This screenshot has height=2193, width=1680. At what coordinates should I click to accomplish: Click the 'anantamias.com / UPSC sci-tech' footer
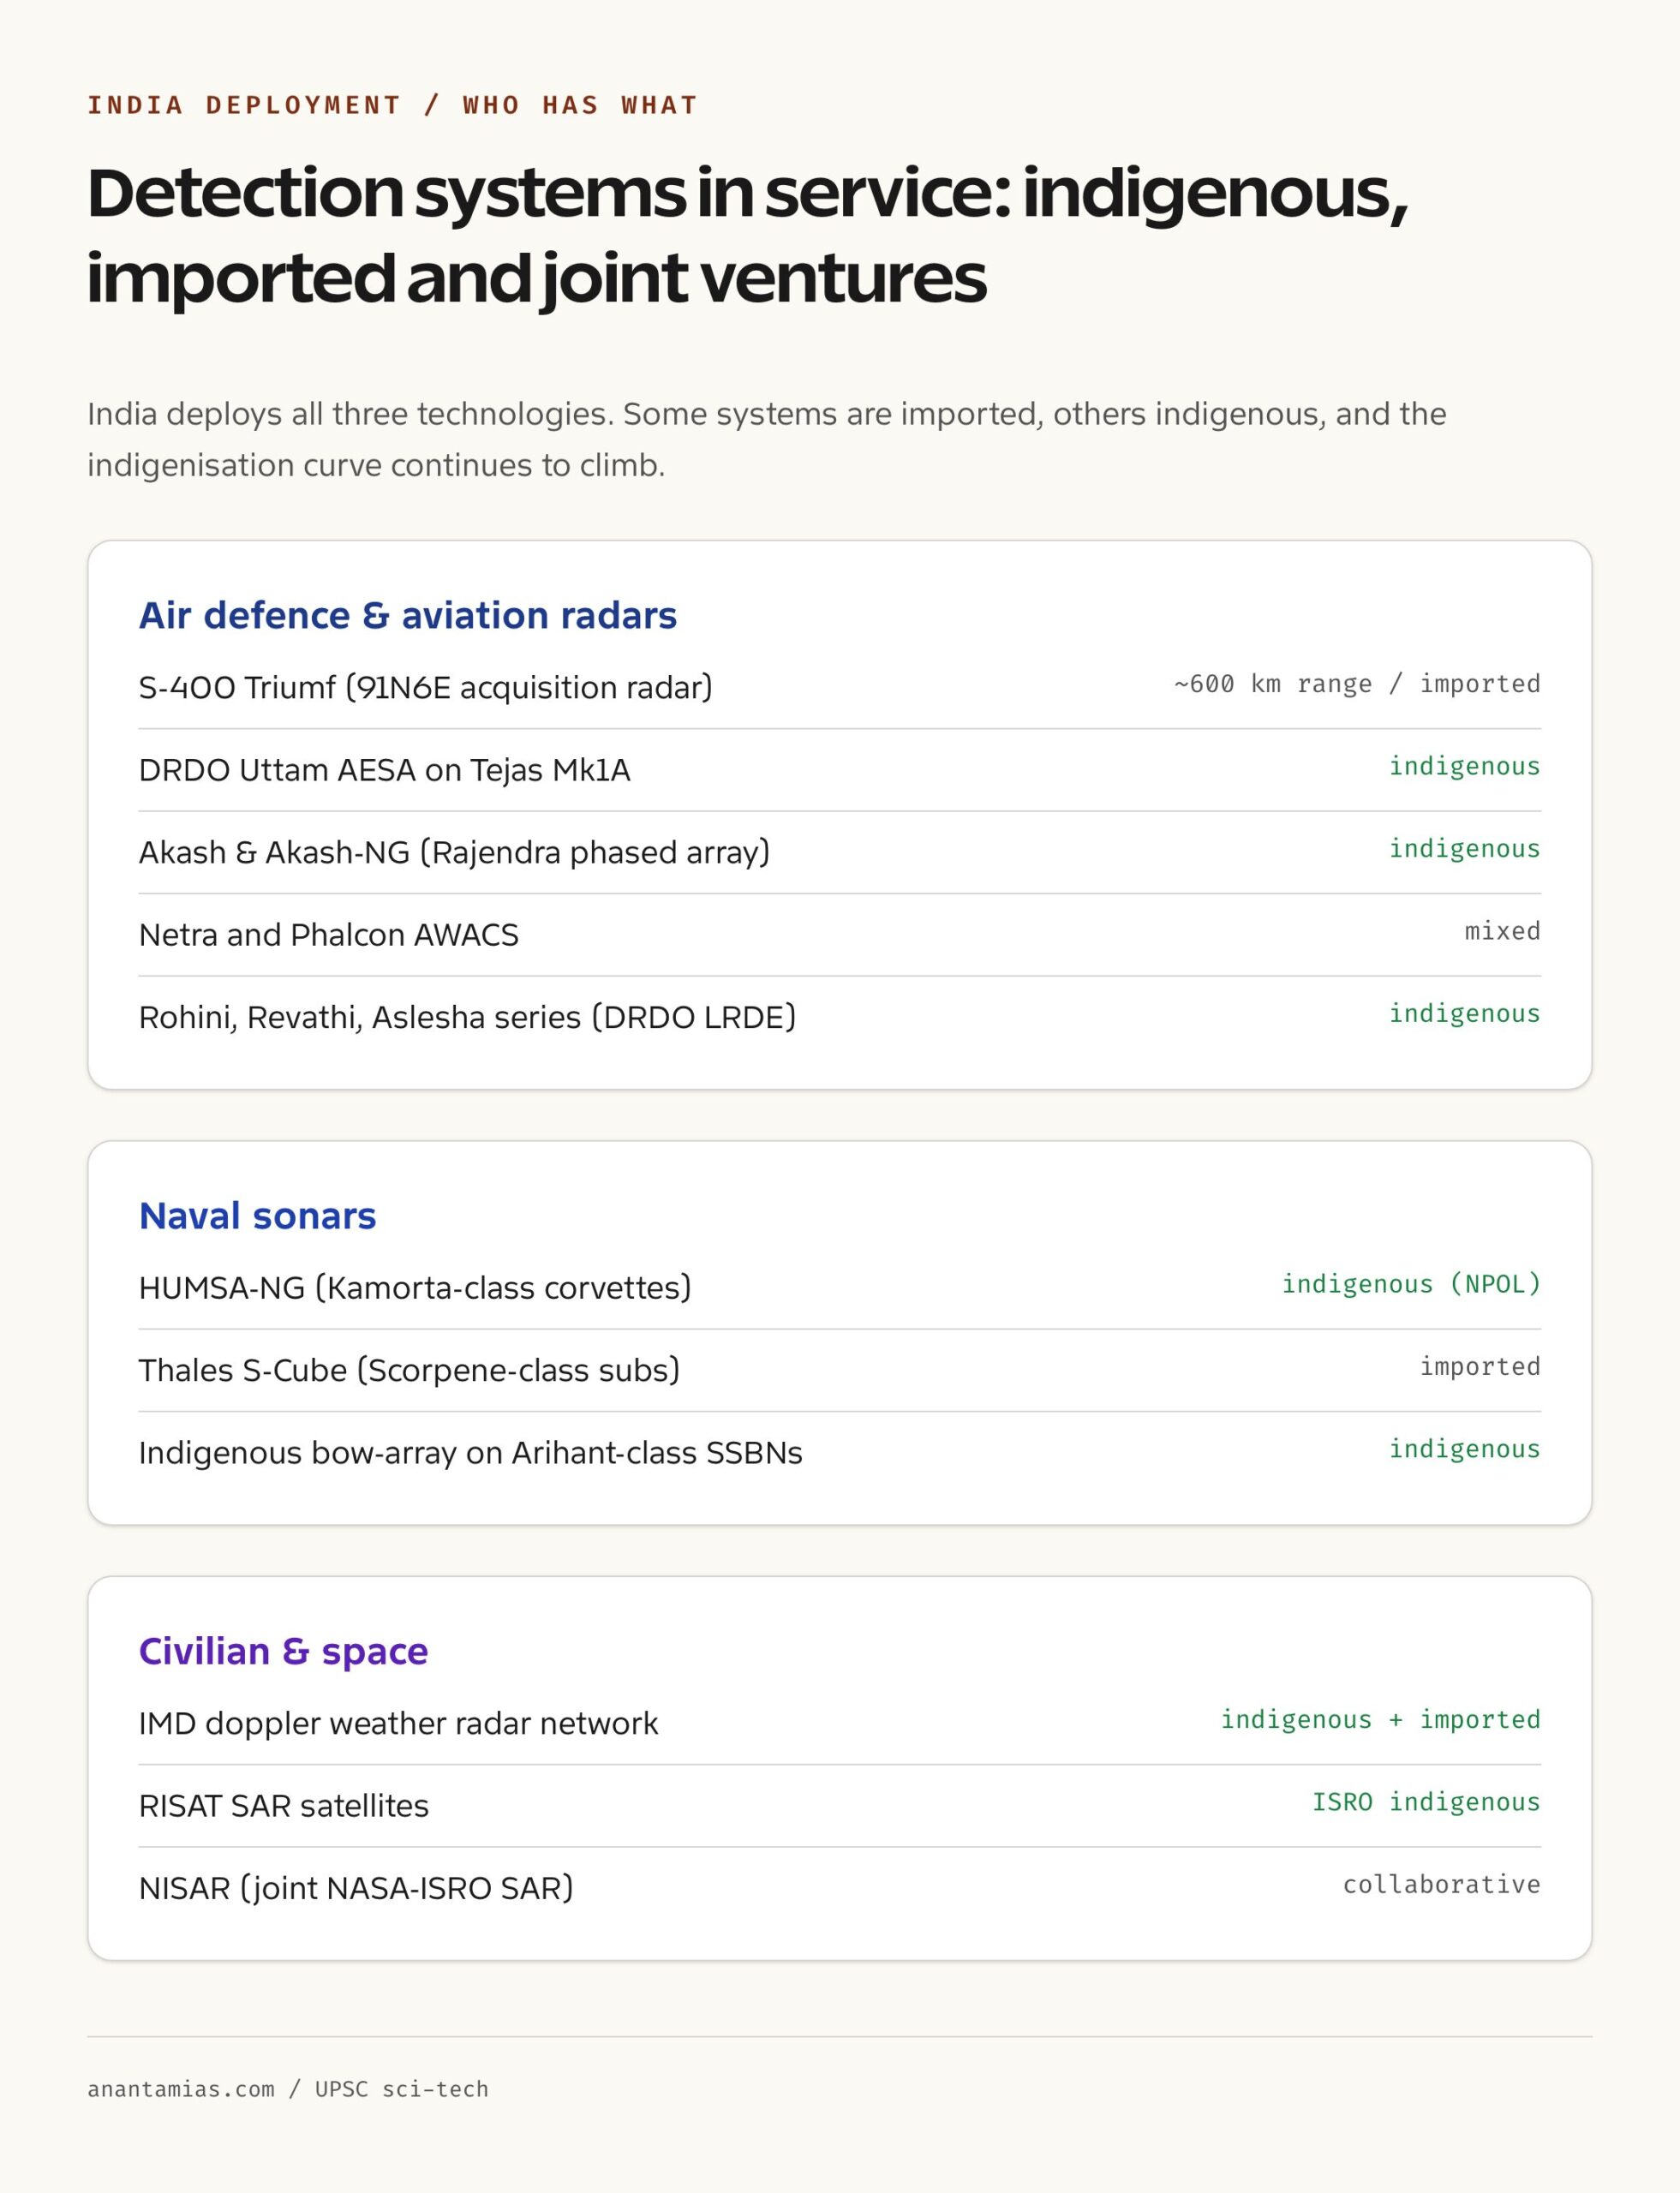point(288,2089)
